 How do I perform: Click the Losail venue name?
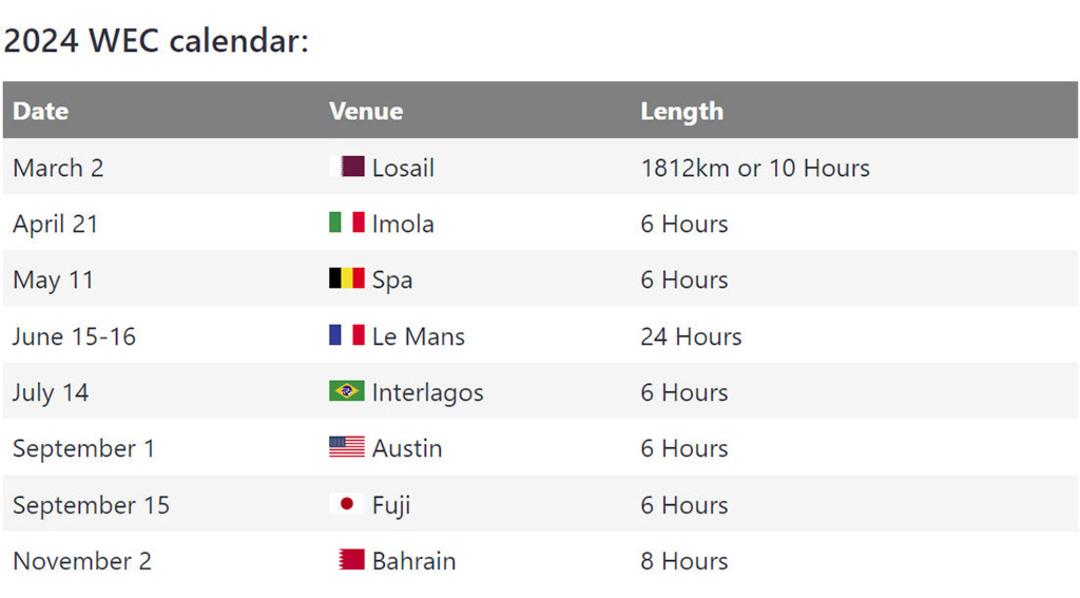403,167
